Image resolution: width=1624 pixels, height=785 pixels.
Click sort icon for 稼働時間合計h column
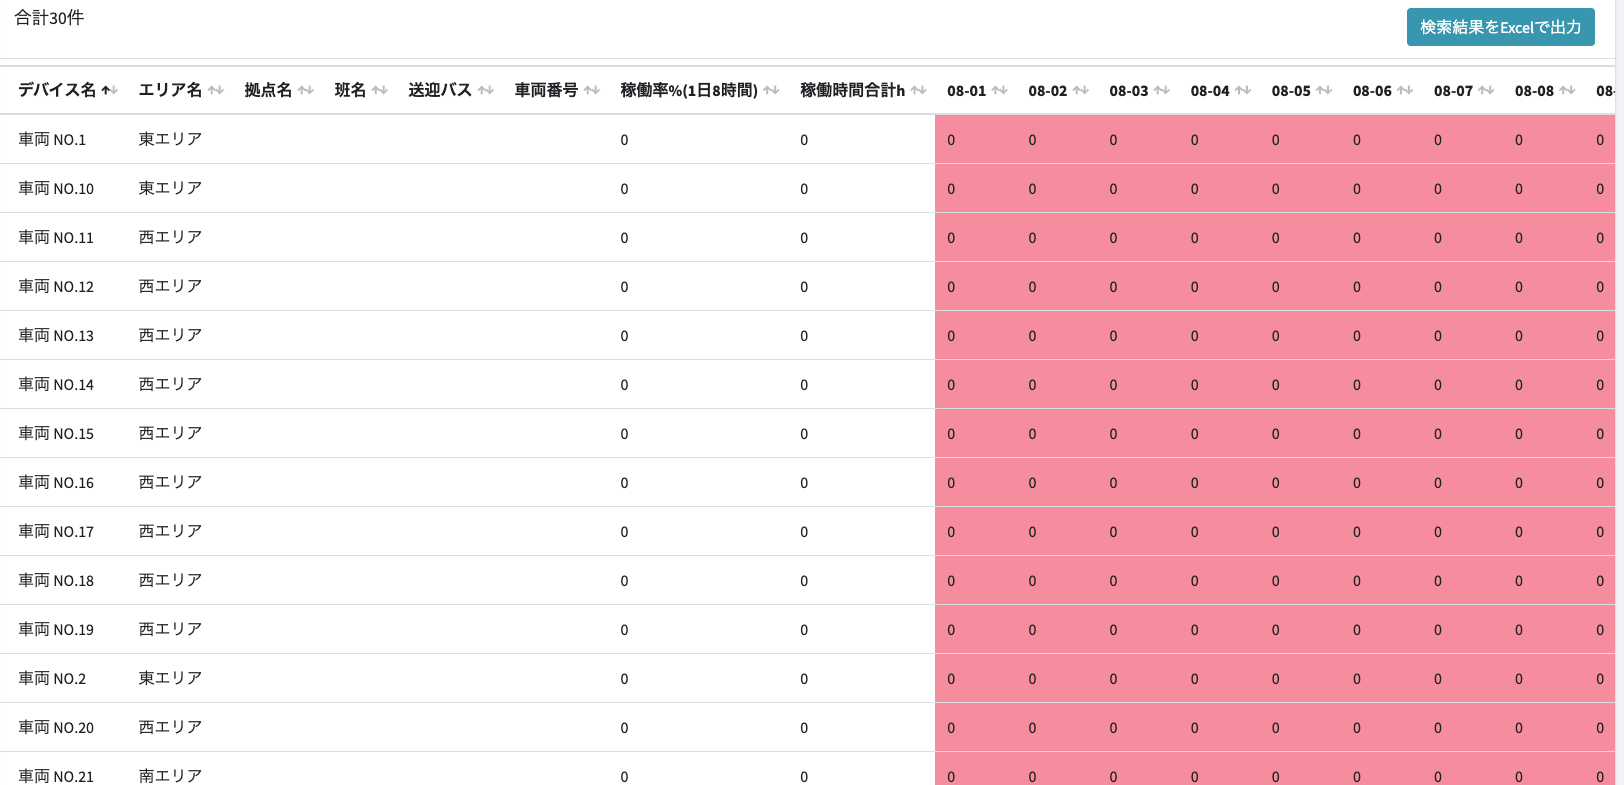pos(918,91)
